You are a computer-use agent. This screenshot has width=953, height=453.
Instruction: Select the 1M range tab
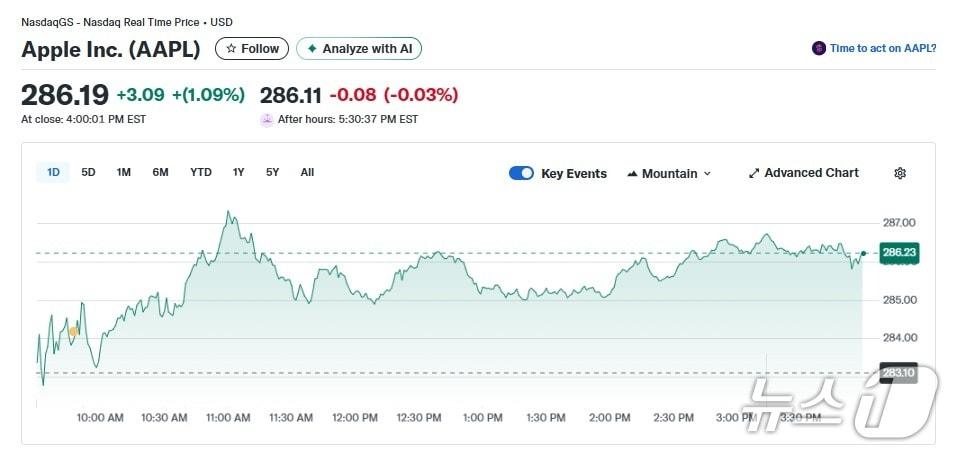(x=124, y=172)
